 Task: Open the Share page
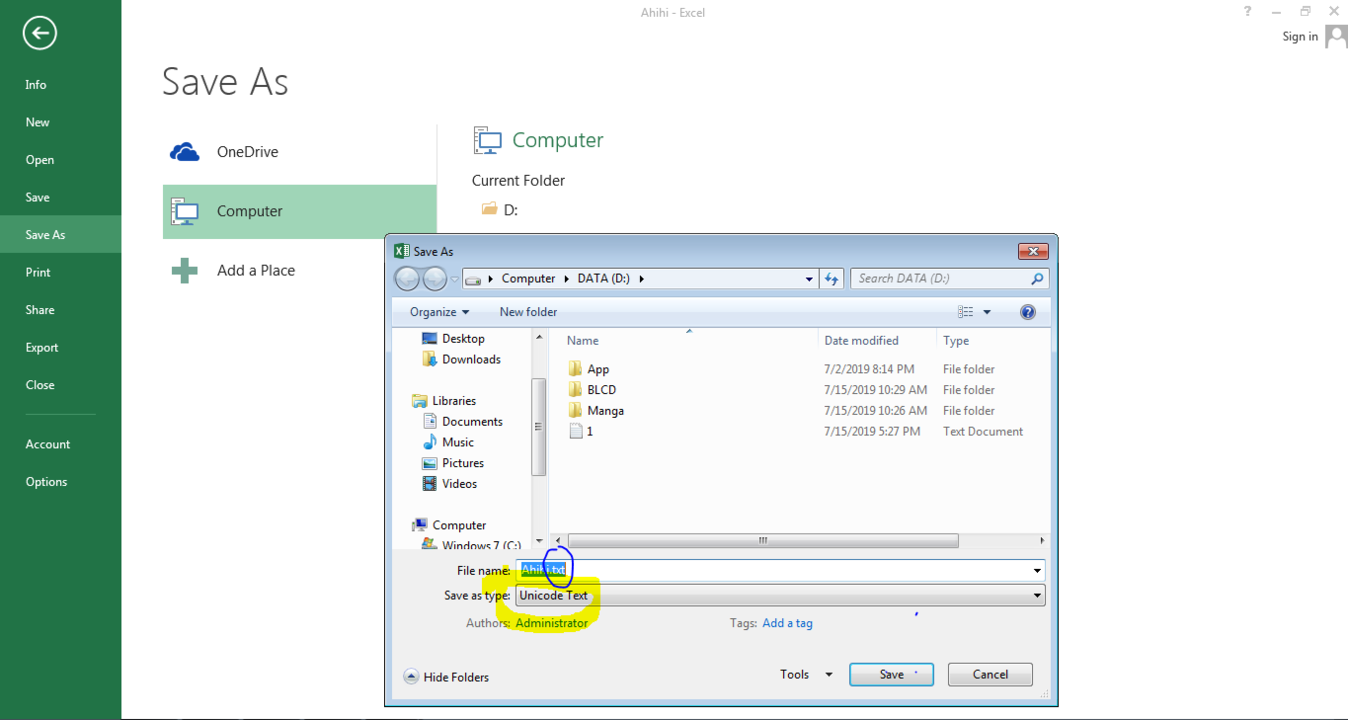pyautogui.click(x=40, y=310)
